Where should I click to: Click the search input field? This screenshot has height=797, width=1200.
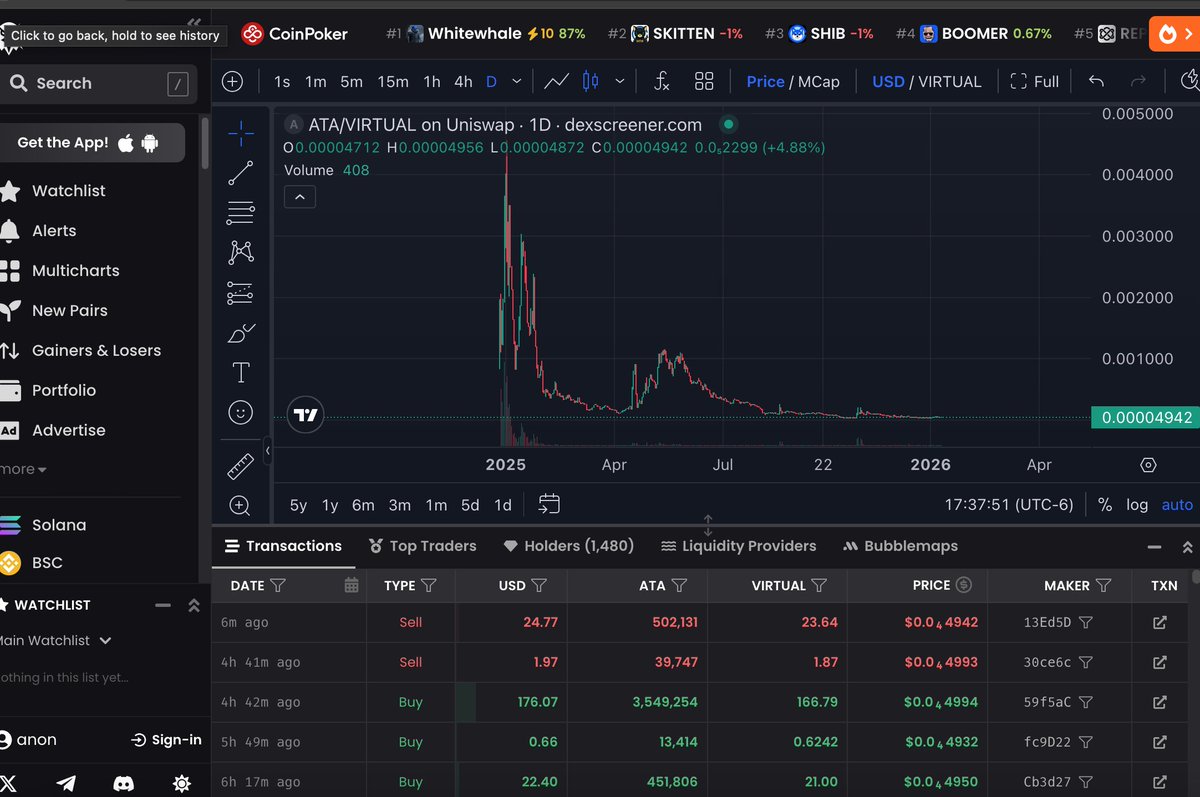point(98,83)
